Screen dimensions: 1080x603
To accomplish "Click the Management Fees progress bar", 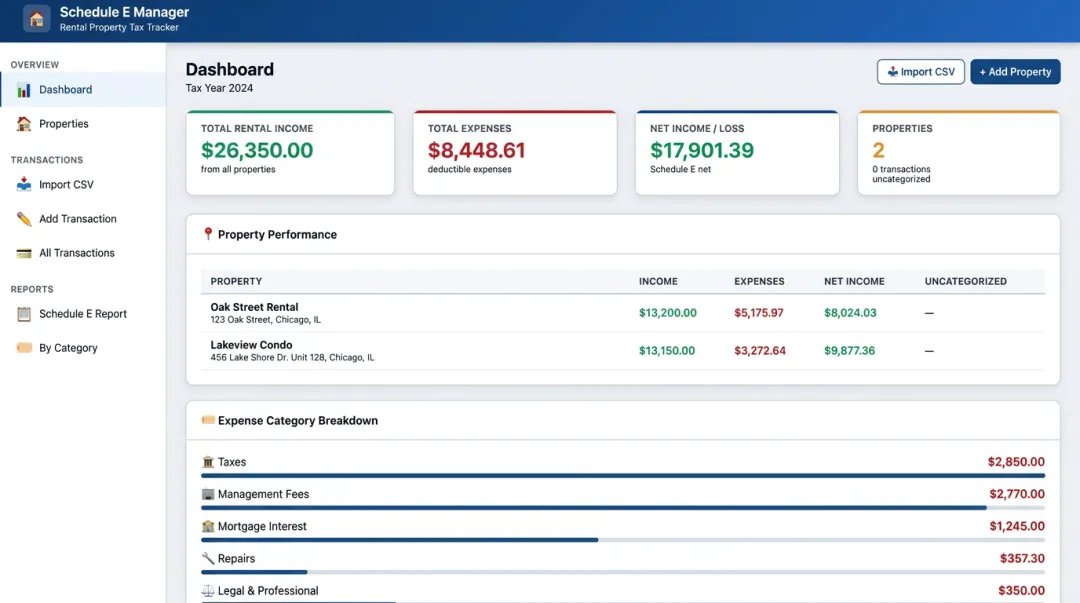I will pyautogui.click(x=623, y=508).
